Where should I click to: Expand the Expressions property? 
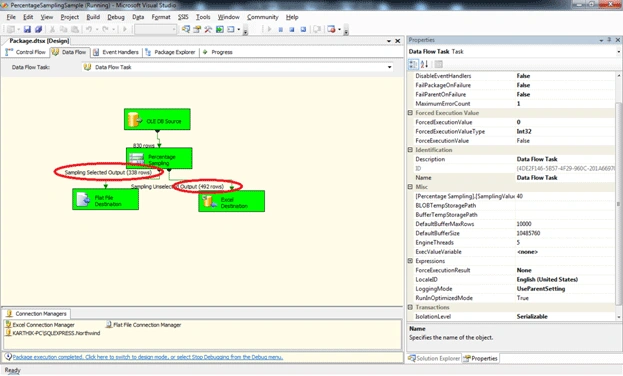(x=410, y=261)
